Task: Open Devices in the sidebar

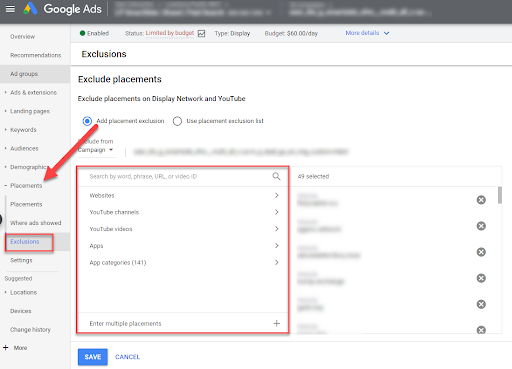Action: point(21,311)
